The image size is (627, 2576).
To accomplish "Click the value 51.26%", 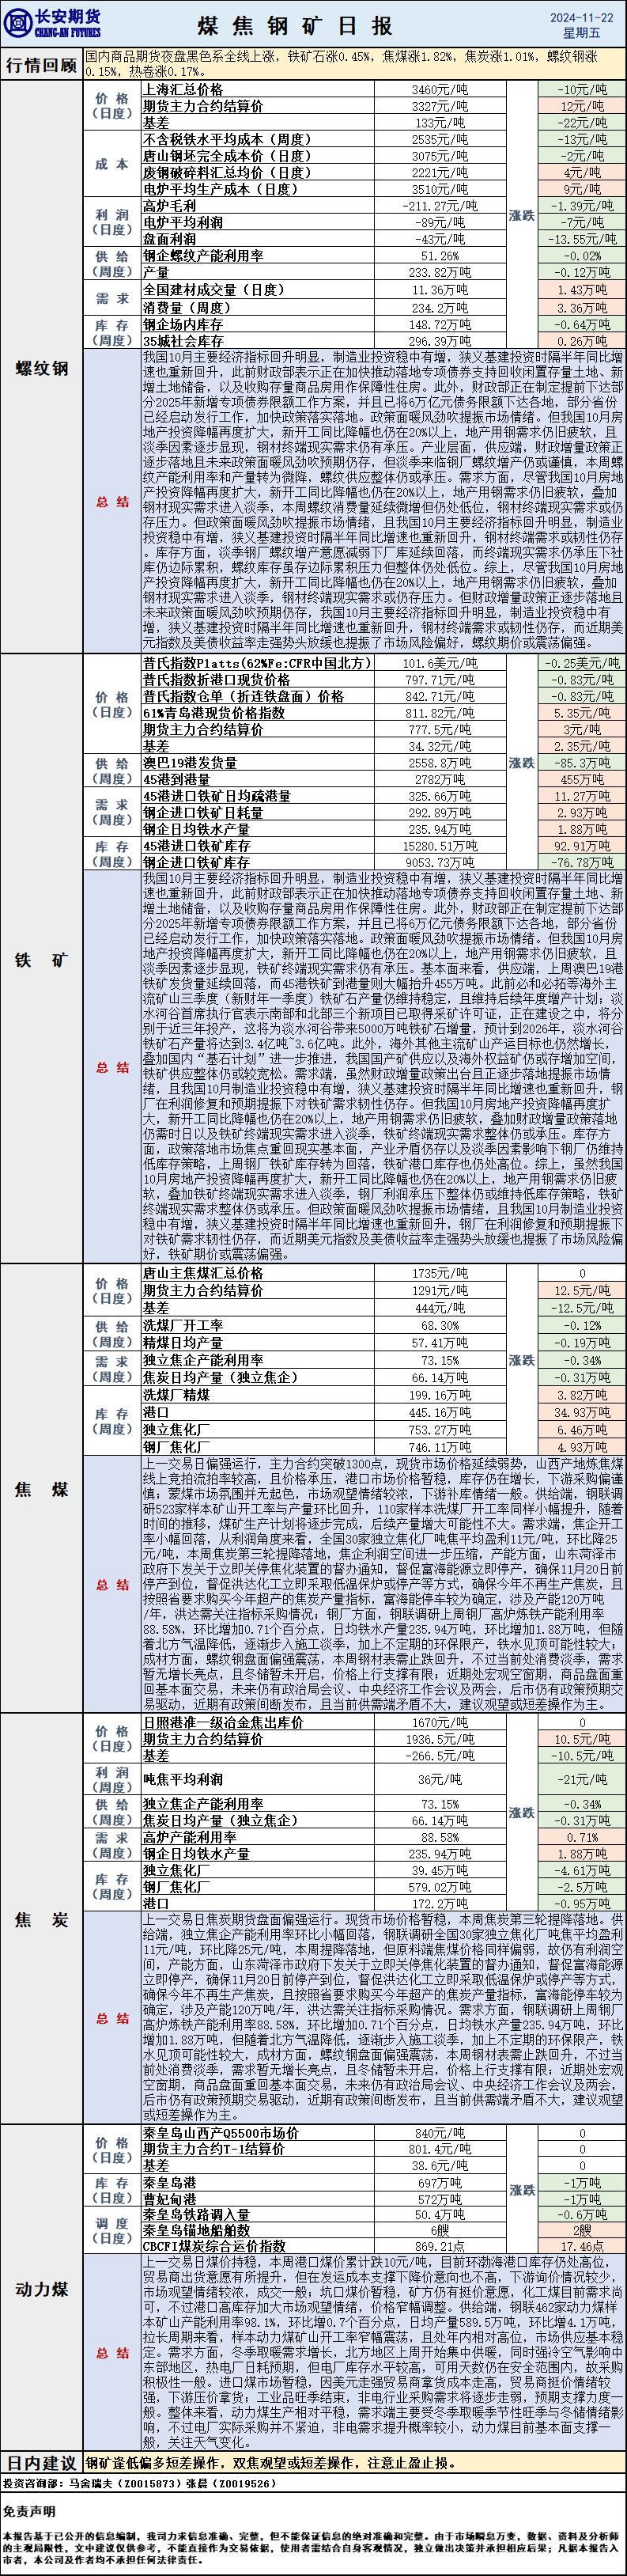I will [x=440, y=256].
